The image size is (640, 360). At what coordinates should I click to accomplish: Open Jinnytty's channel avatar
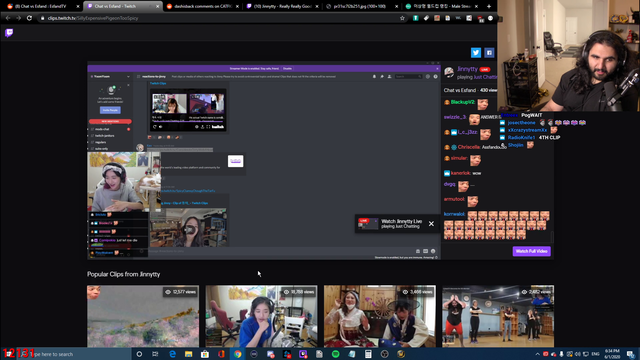449,72
